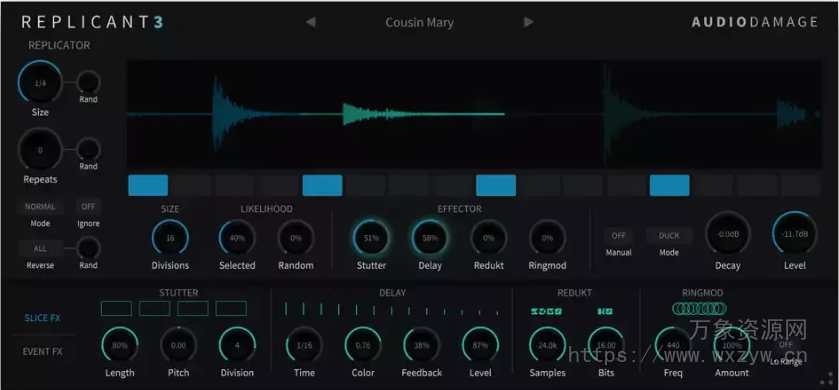The width and height of the screenshot is (839, 390).
Task: Click the Redukt sample-rate icons above Samples
Action: [546, 311]
